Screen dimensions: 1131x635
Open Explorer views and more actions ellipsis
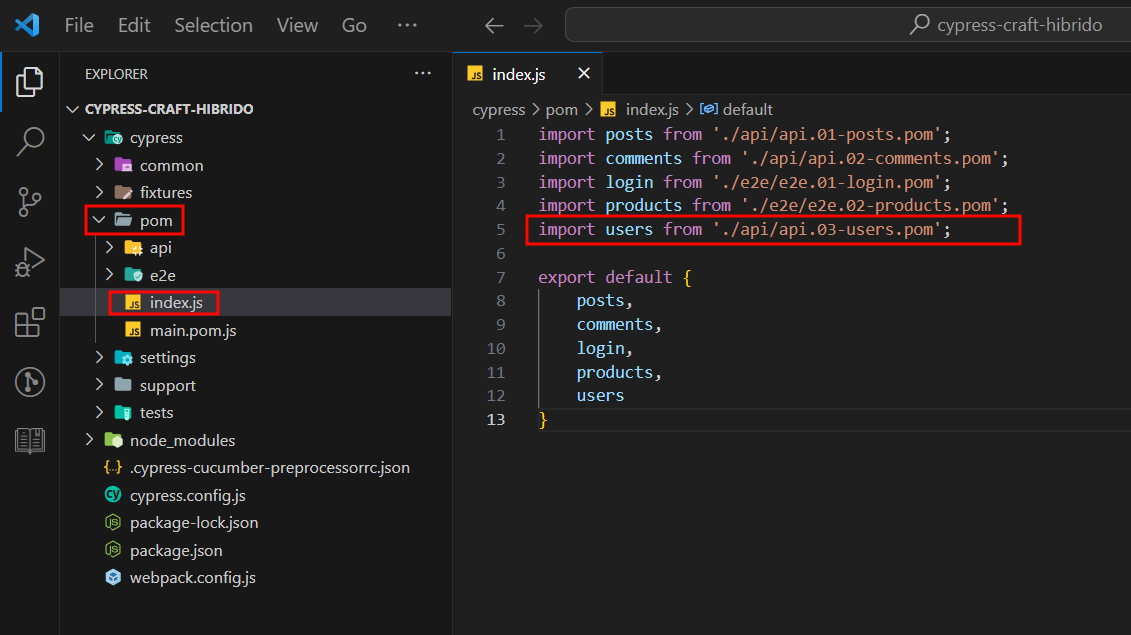coord(423,74)
